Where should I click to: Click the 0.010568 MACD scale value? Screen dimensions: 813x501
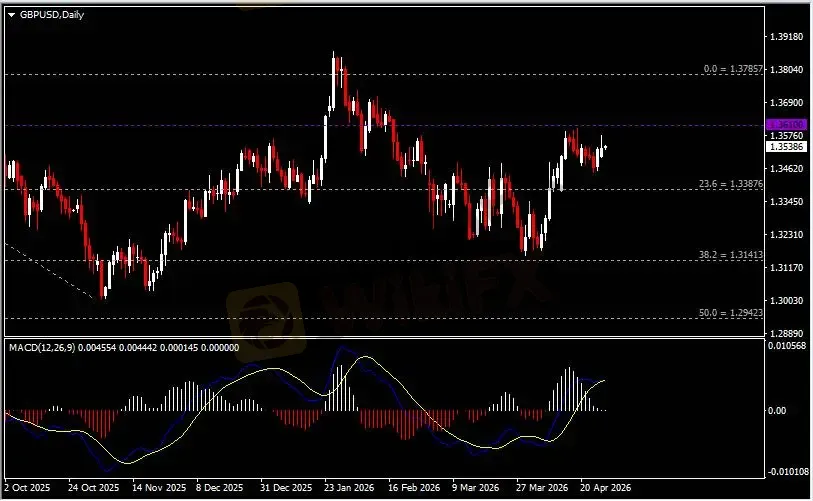(x=785, y=346)
